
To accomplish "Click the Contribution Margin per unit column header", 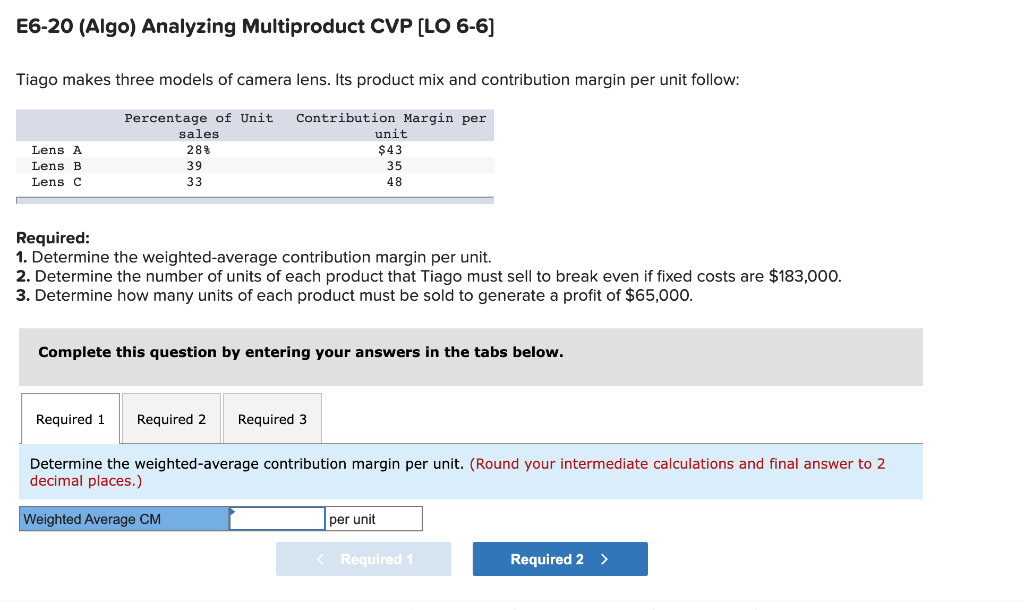I will point(390,125).
